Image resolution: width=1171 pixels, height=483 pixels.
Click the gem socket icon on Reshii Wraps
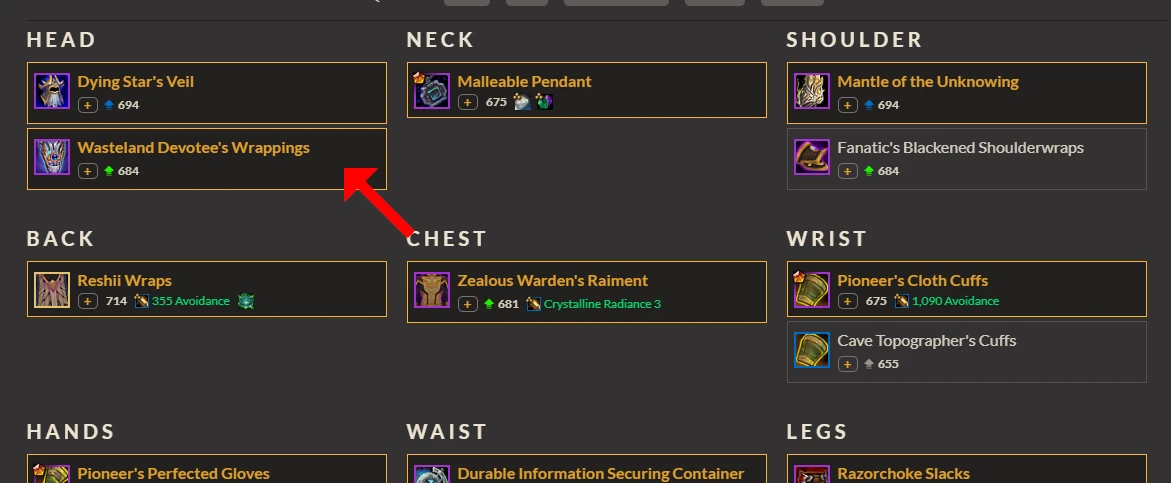(246, 302)
